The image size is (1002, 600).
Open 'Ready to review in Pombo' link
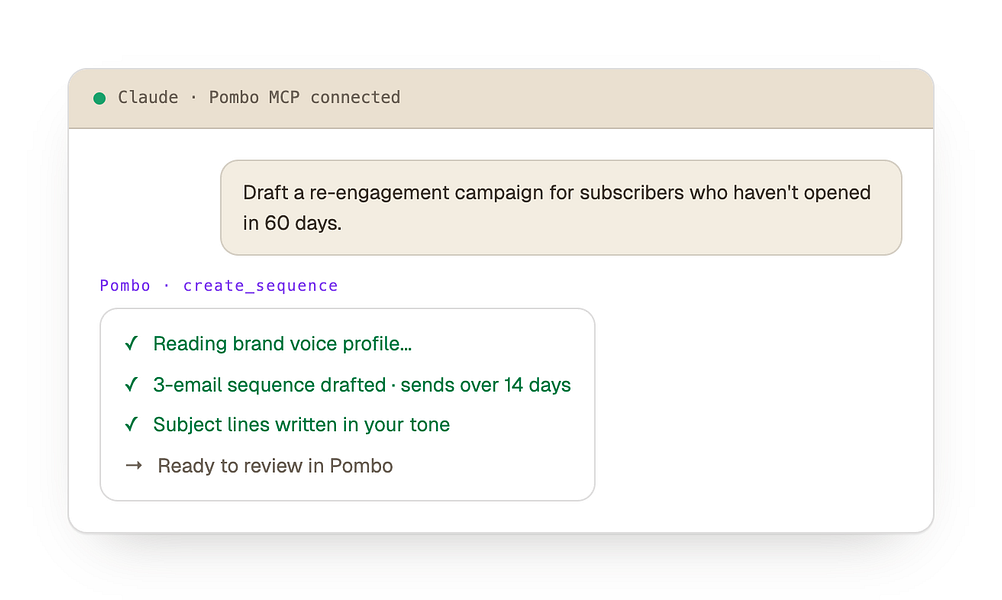[275, 466]
